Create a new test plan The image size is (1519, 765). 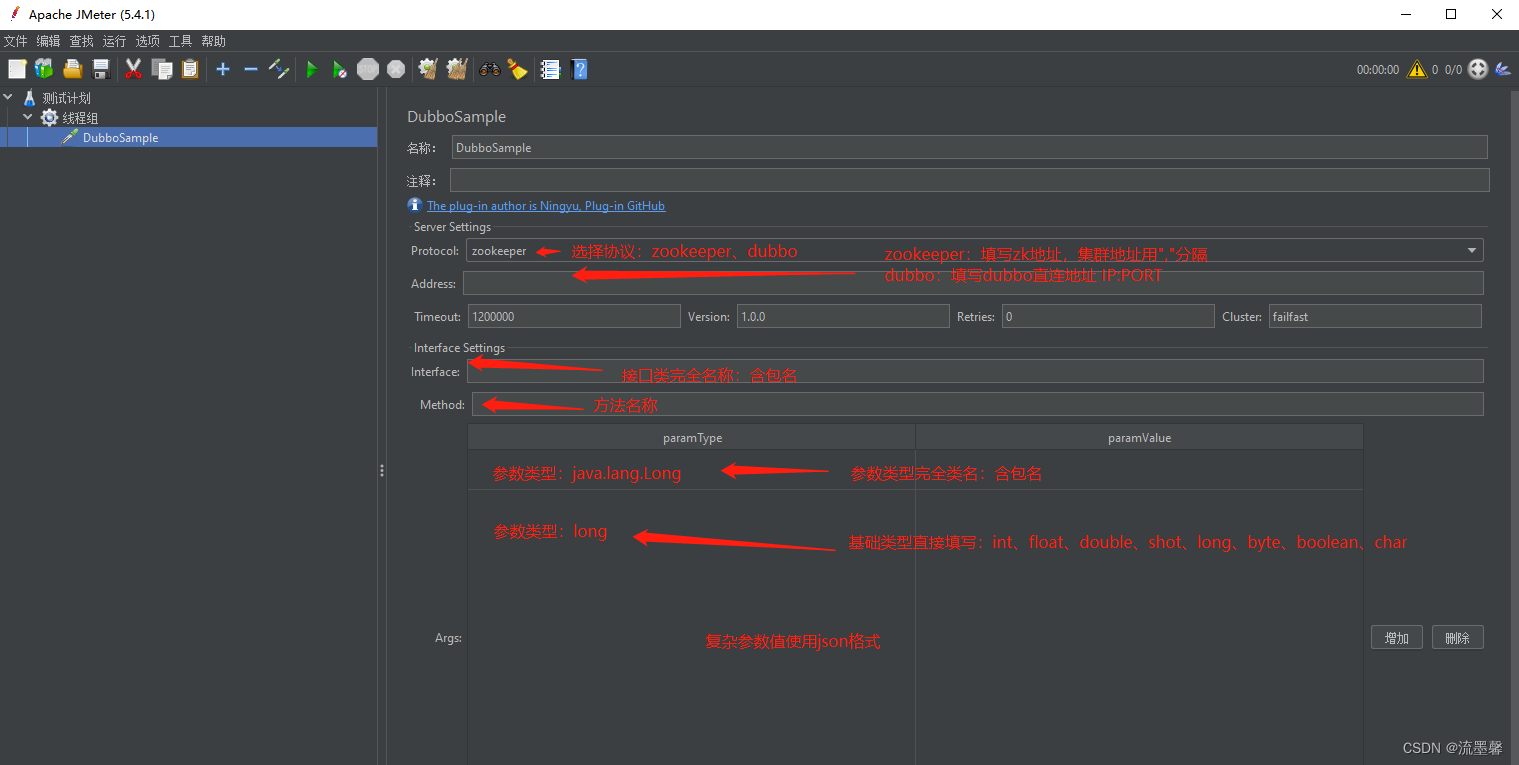(17, 69)
